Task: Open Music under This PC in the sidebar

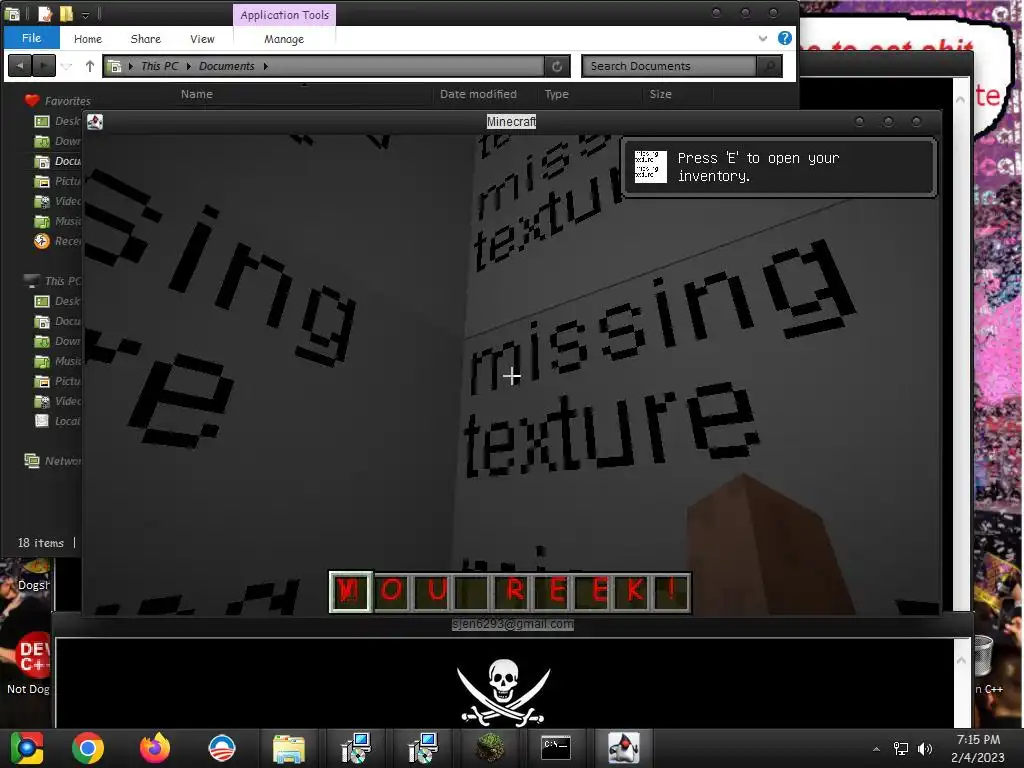Action: click(57, 361)
